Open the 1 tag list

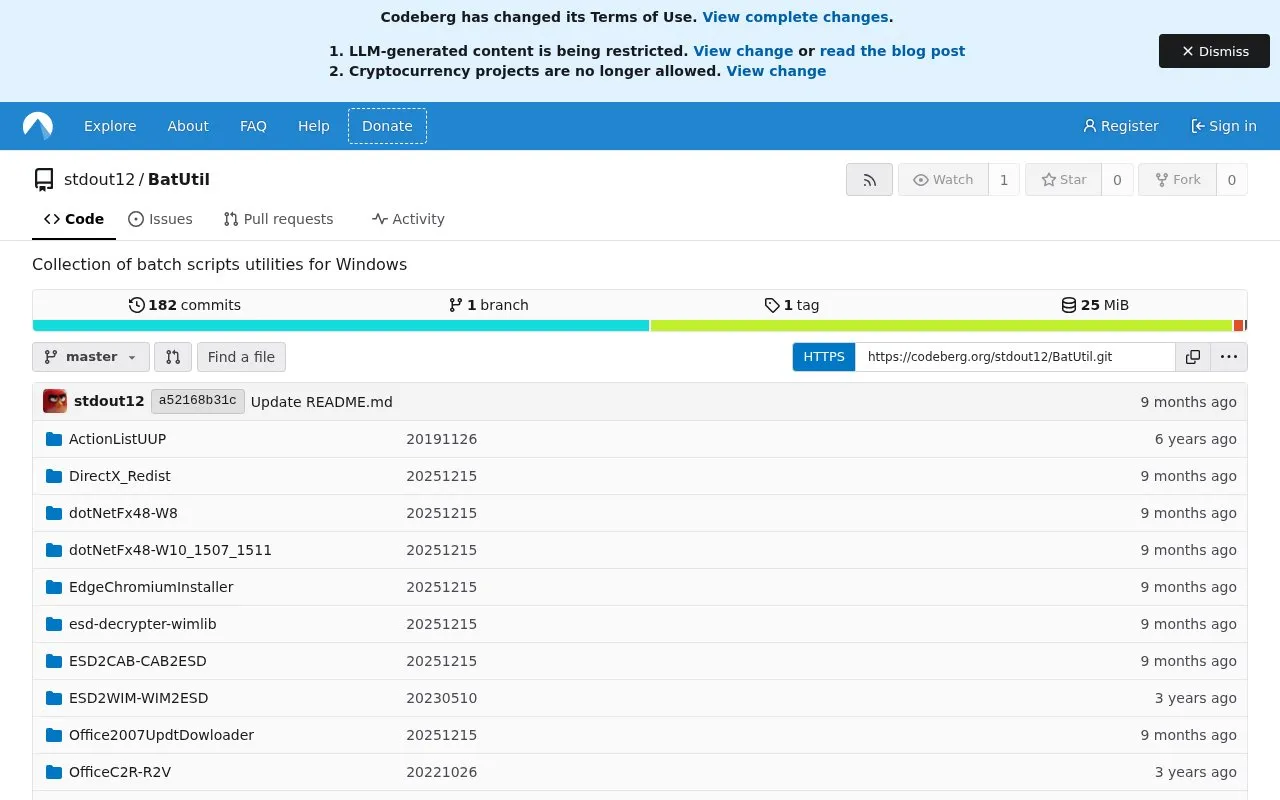pyautogui.click(x=792, y=305)
